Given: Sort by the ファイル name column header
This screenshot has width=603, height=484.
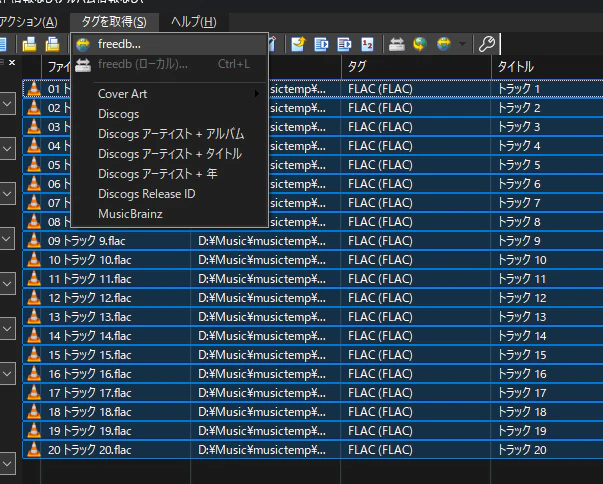Looking at the screenshot, I should pos(57,67).
